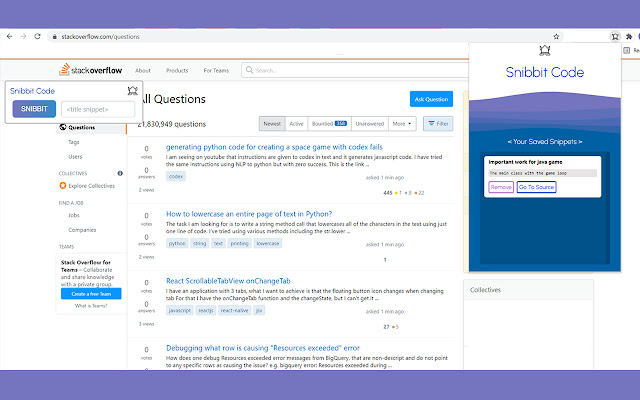Click the browser forward arrow

click(23, 36)
